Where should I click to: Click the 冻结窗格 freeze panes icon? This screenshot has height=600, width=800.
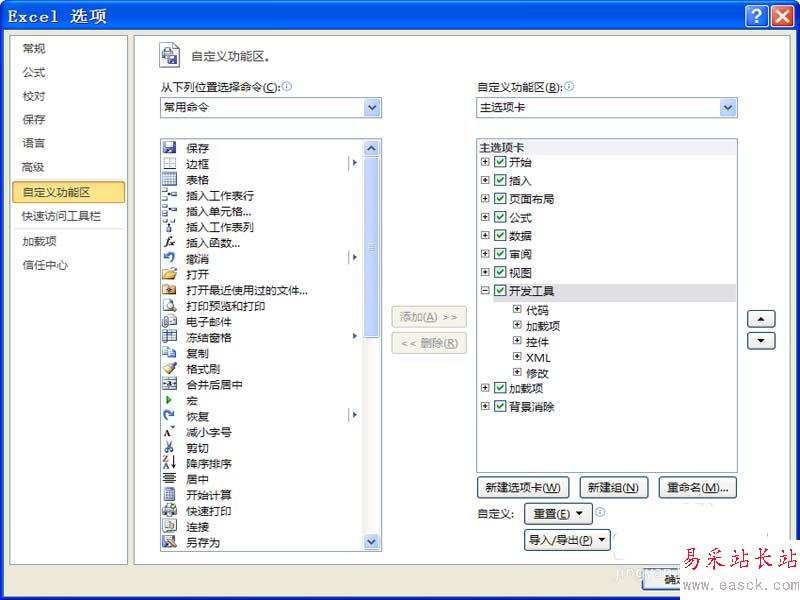(169, 337)
